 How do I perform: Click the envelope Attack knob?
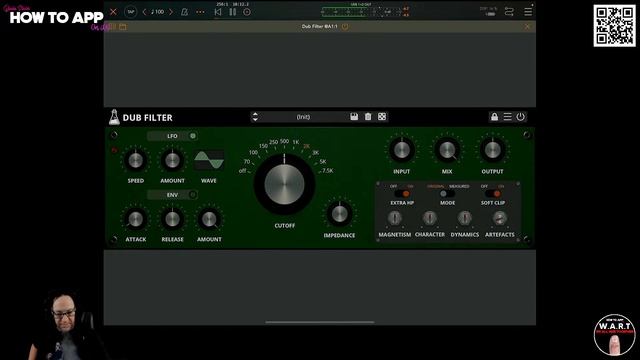[x=136, y=219]
